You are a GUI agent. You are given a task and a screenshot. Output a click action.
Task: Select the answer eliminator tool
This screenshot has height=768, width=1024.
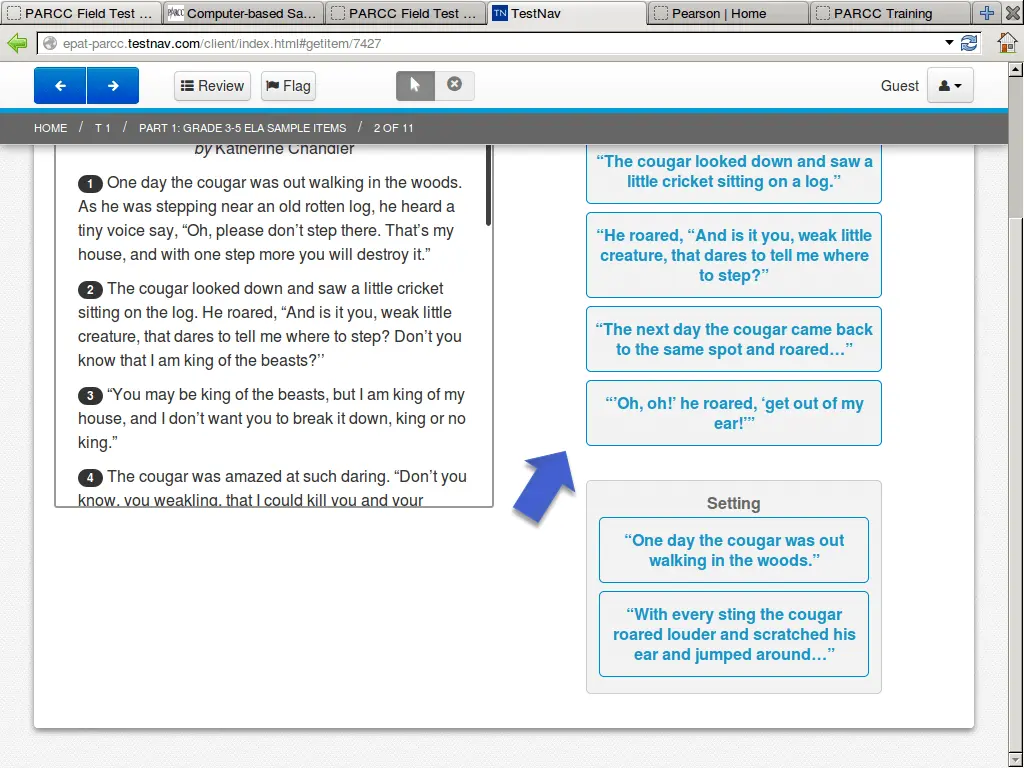coord(455,86)
